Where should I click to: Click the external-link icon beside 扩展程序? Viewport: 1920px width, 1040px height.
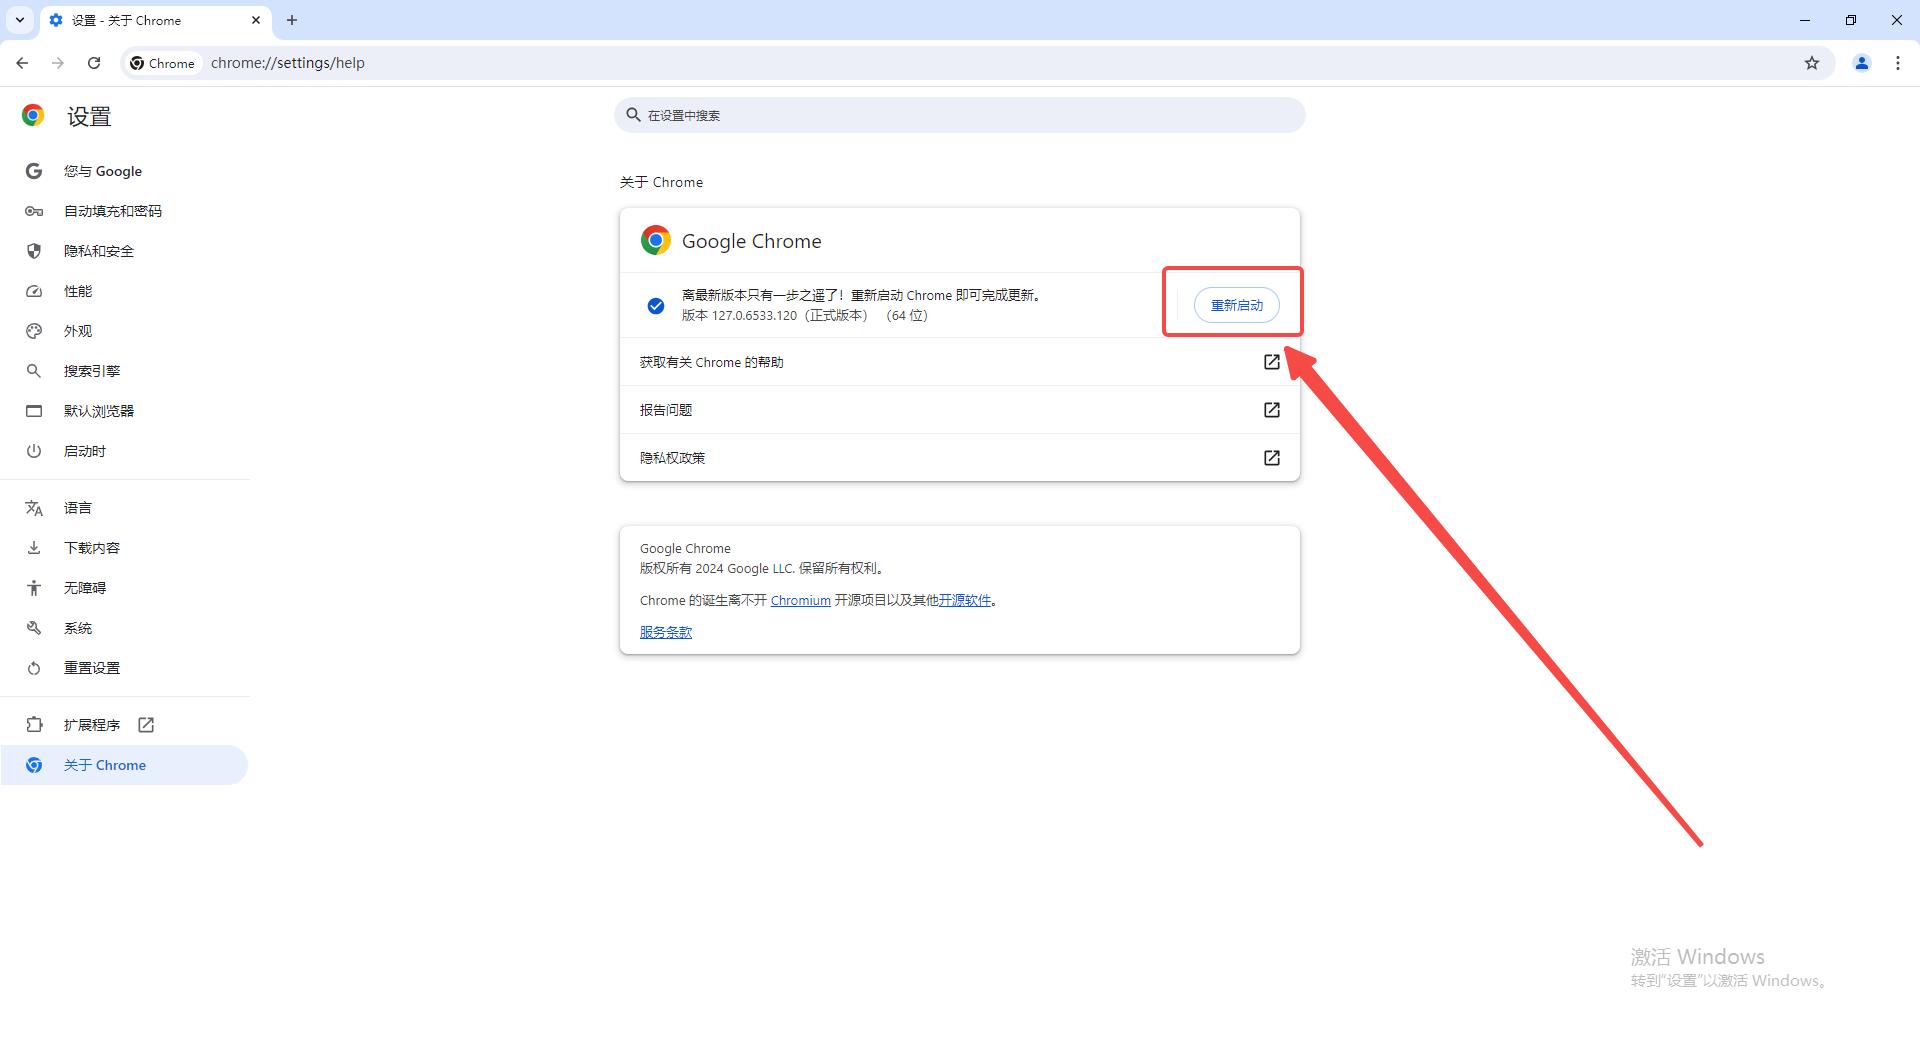pos(146,725)
